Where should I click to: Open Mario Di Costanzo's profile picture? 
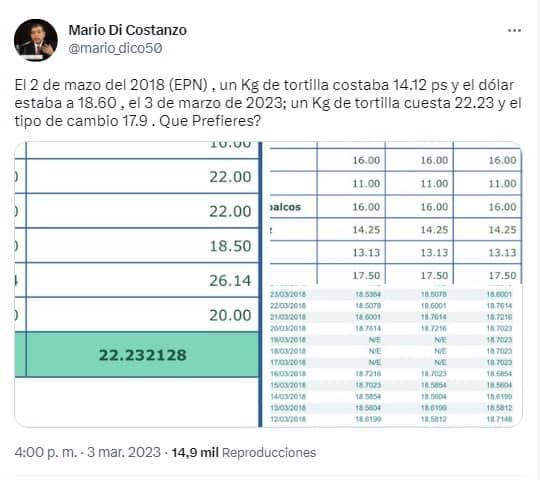35,40
